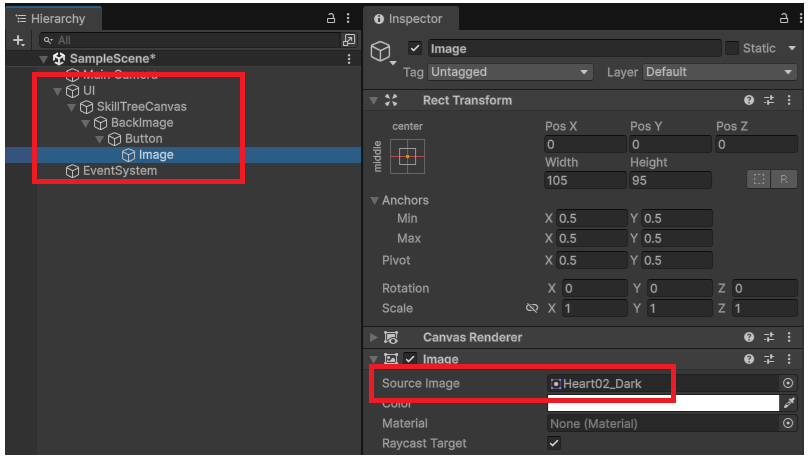The height and width of the screenshot is (461, 810).
Task: Collapse the Rect Transform component
Action: tap(373, 101)
